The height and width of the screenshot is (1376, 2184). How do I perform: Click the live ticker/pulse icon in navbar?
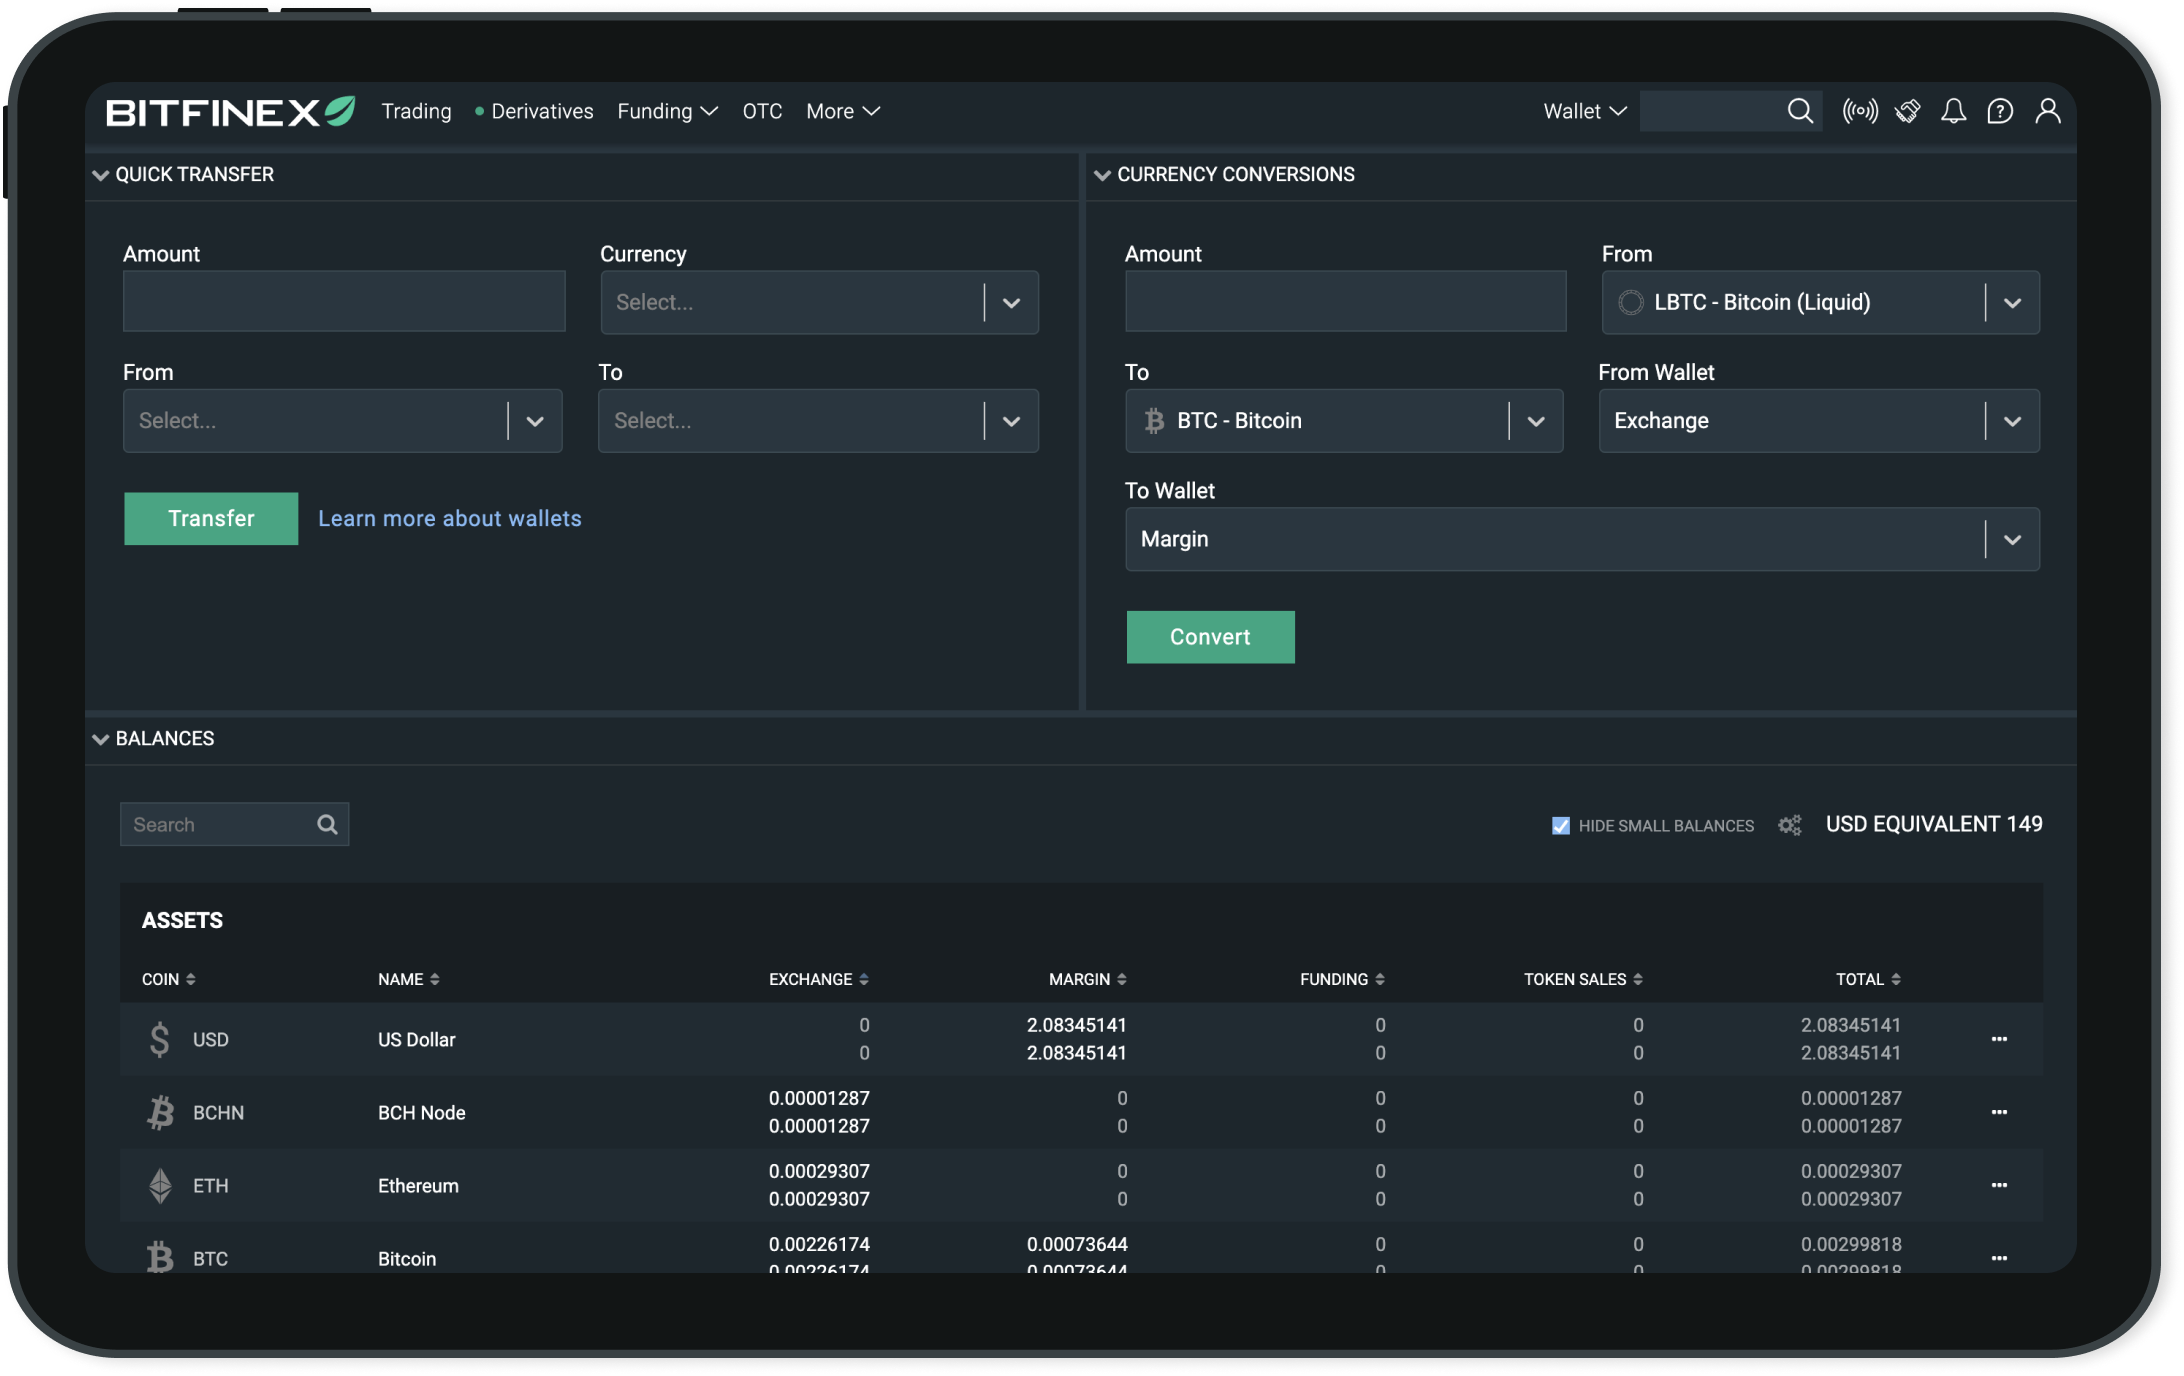[x=1858, y=111]
